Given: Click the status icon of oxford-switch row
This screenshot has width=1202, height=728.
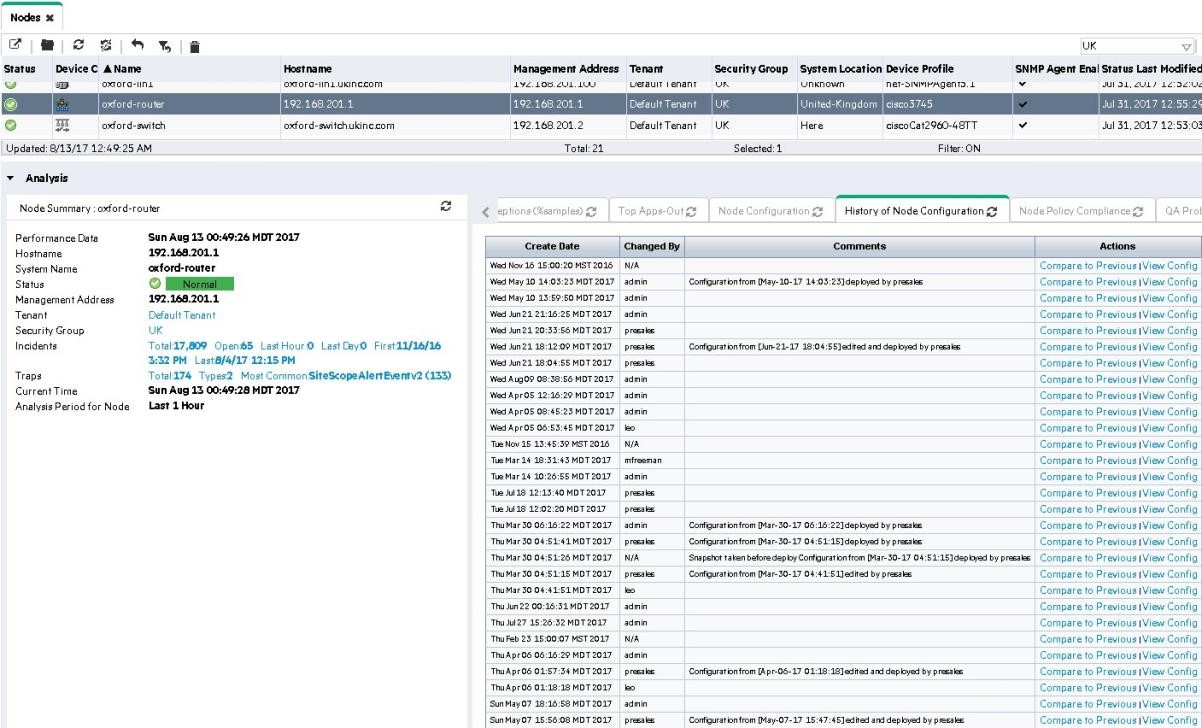Looking at the screenshot, I should 10,125.
